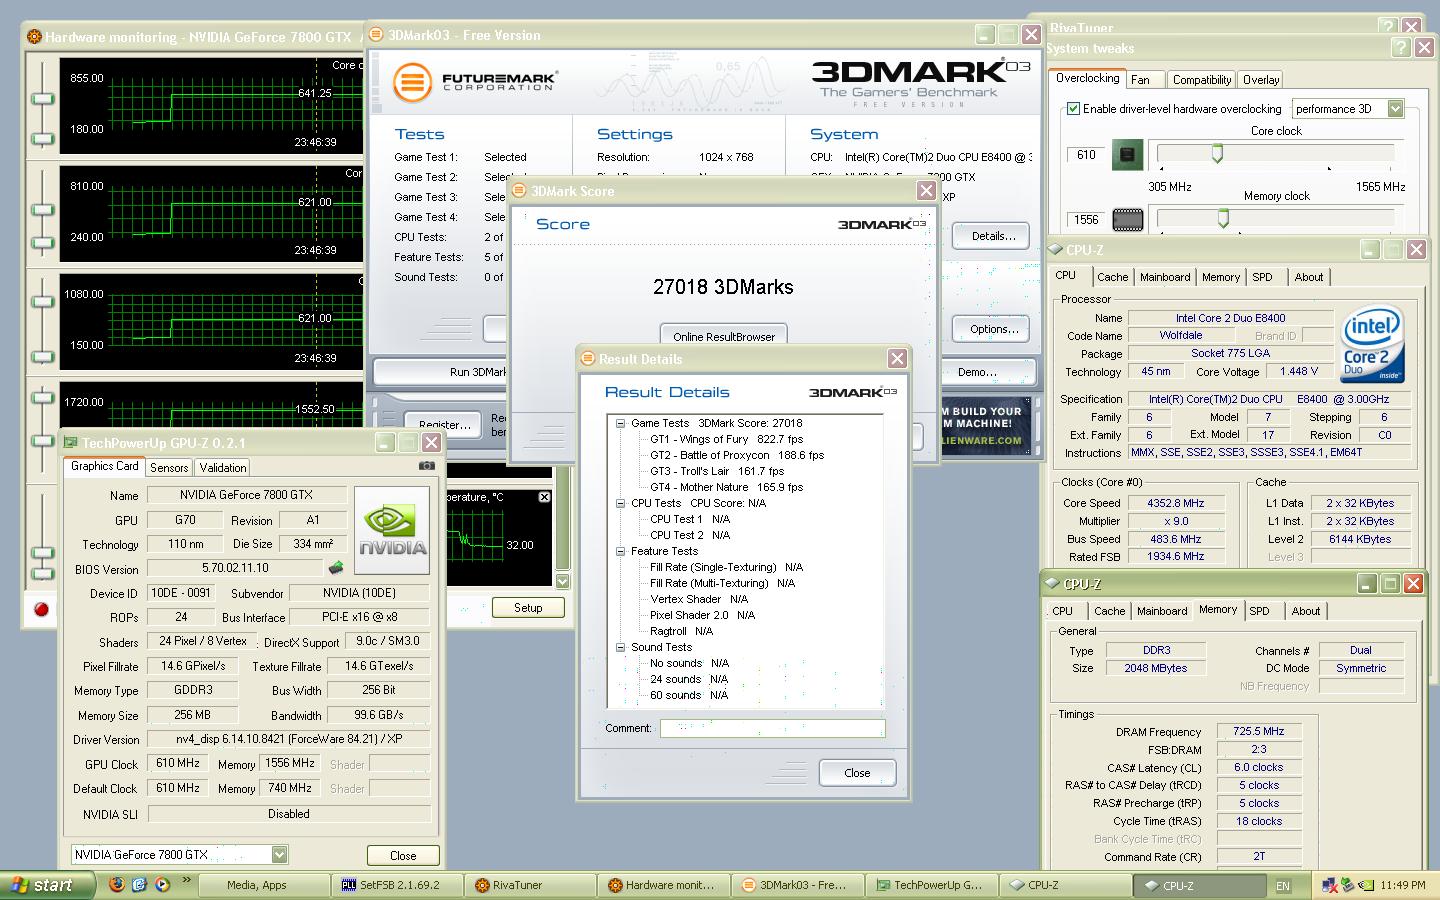Image resolution: width=1440 pixels, height=900 pixels.
Task: Click the BIOS save chip icon in GPU-Z
Action: click(336, 568)
